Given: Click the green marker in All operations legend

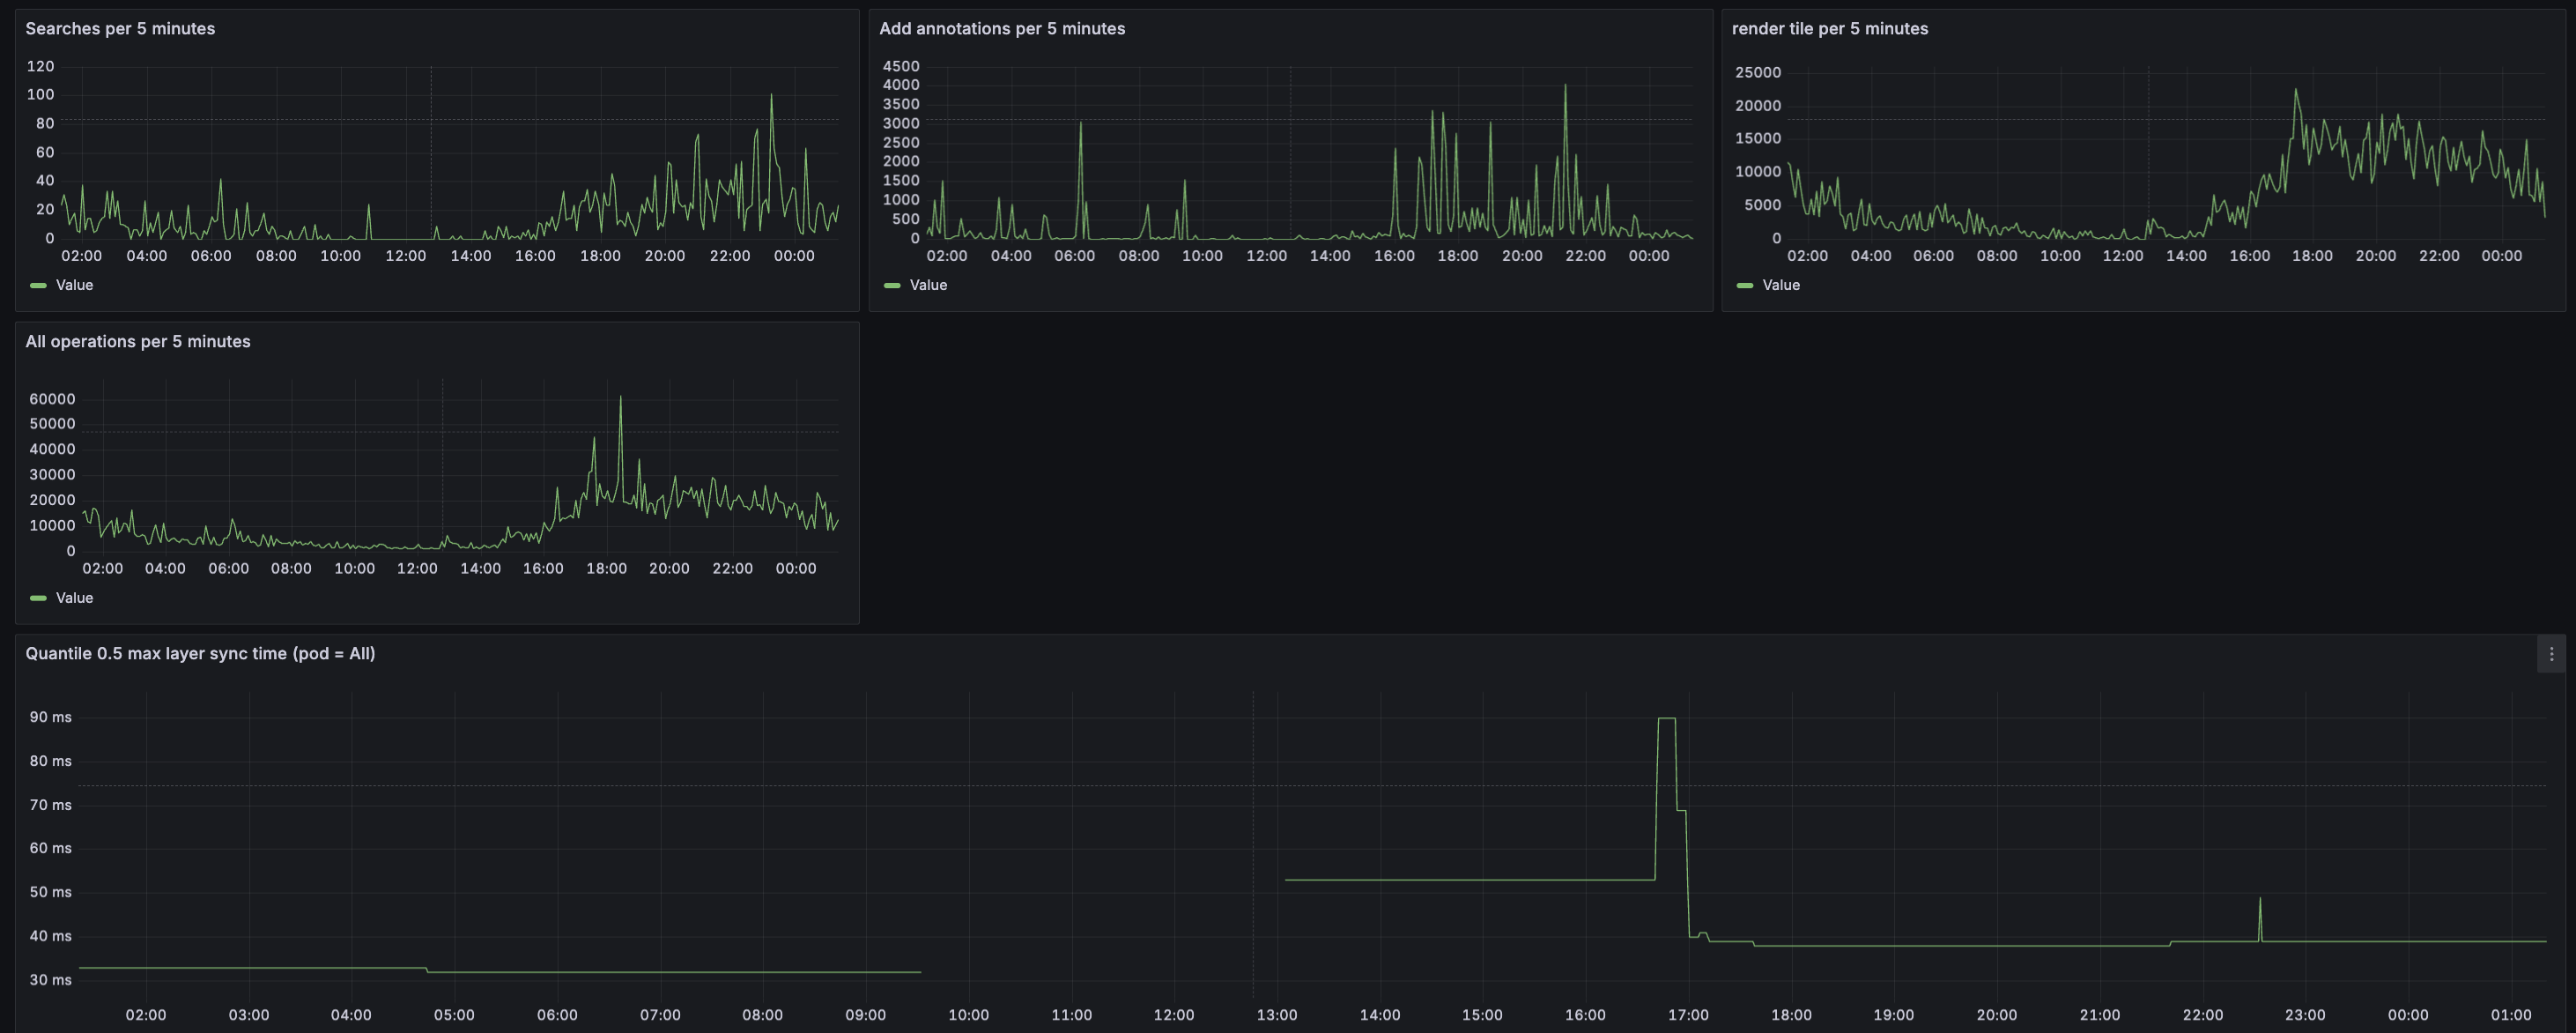Looking at the screenshot, I should click(x=38, y=597).
